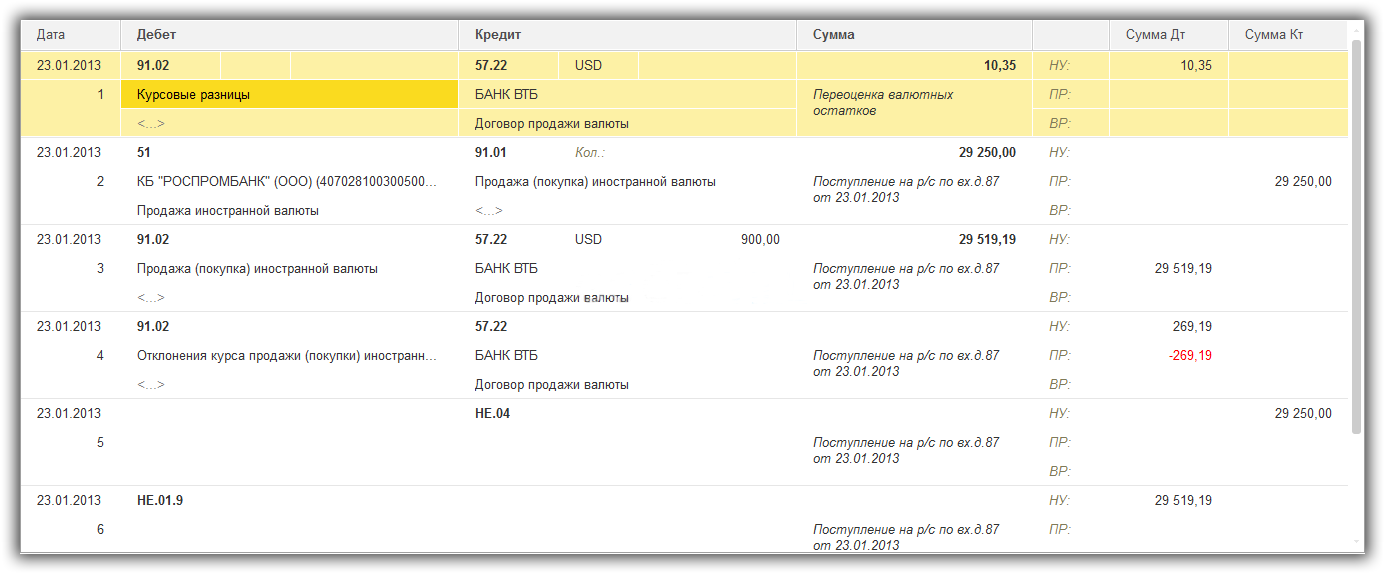Click the "Сумма Дт" column header
Screen dimensions: 1385x574
pos(1155,35)
